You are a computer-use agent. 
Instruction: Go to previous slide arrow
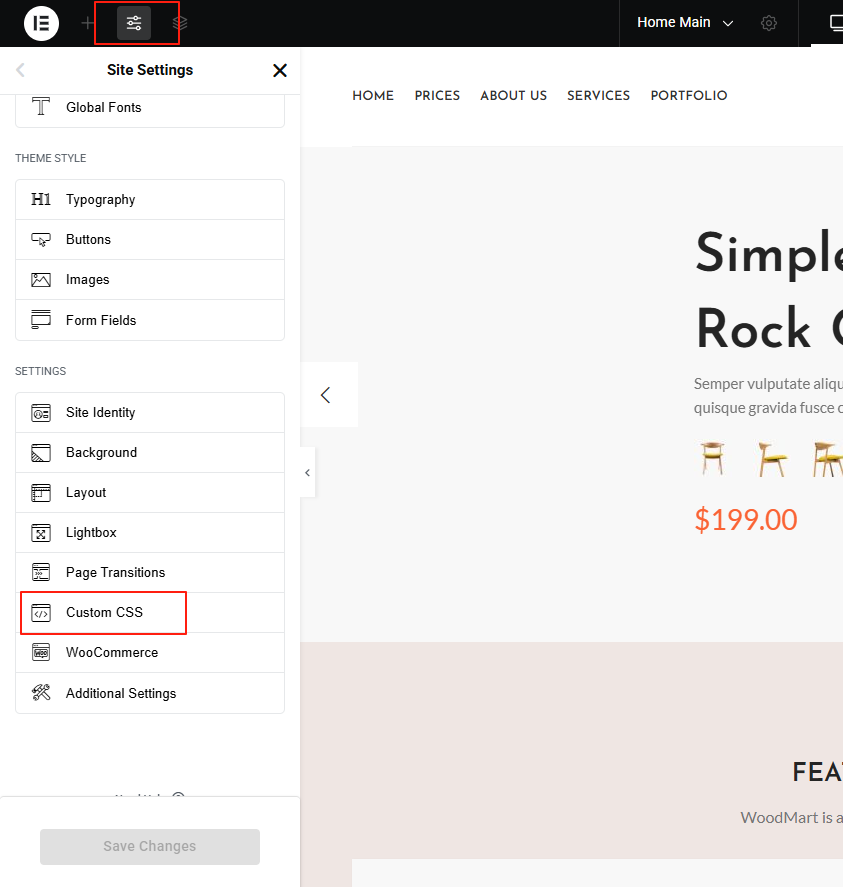point(326,395)
